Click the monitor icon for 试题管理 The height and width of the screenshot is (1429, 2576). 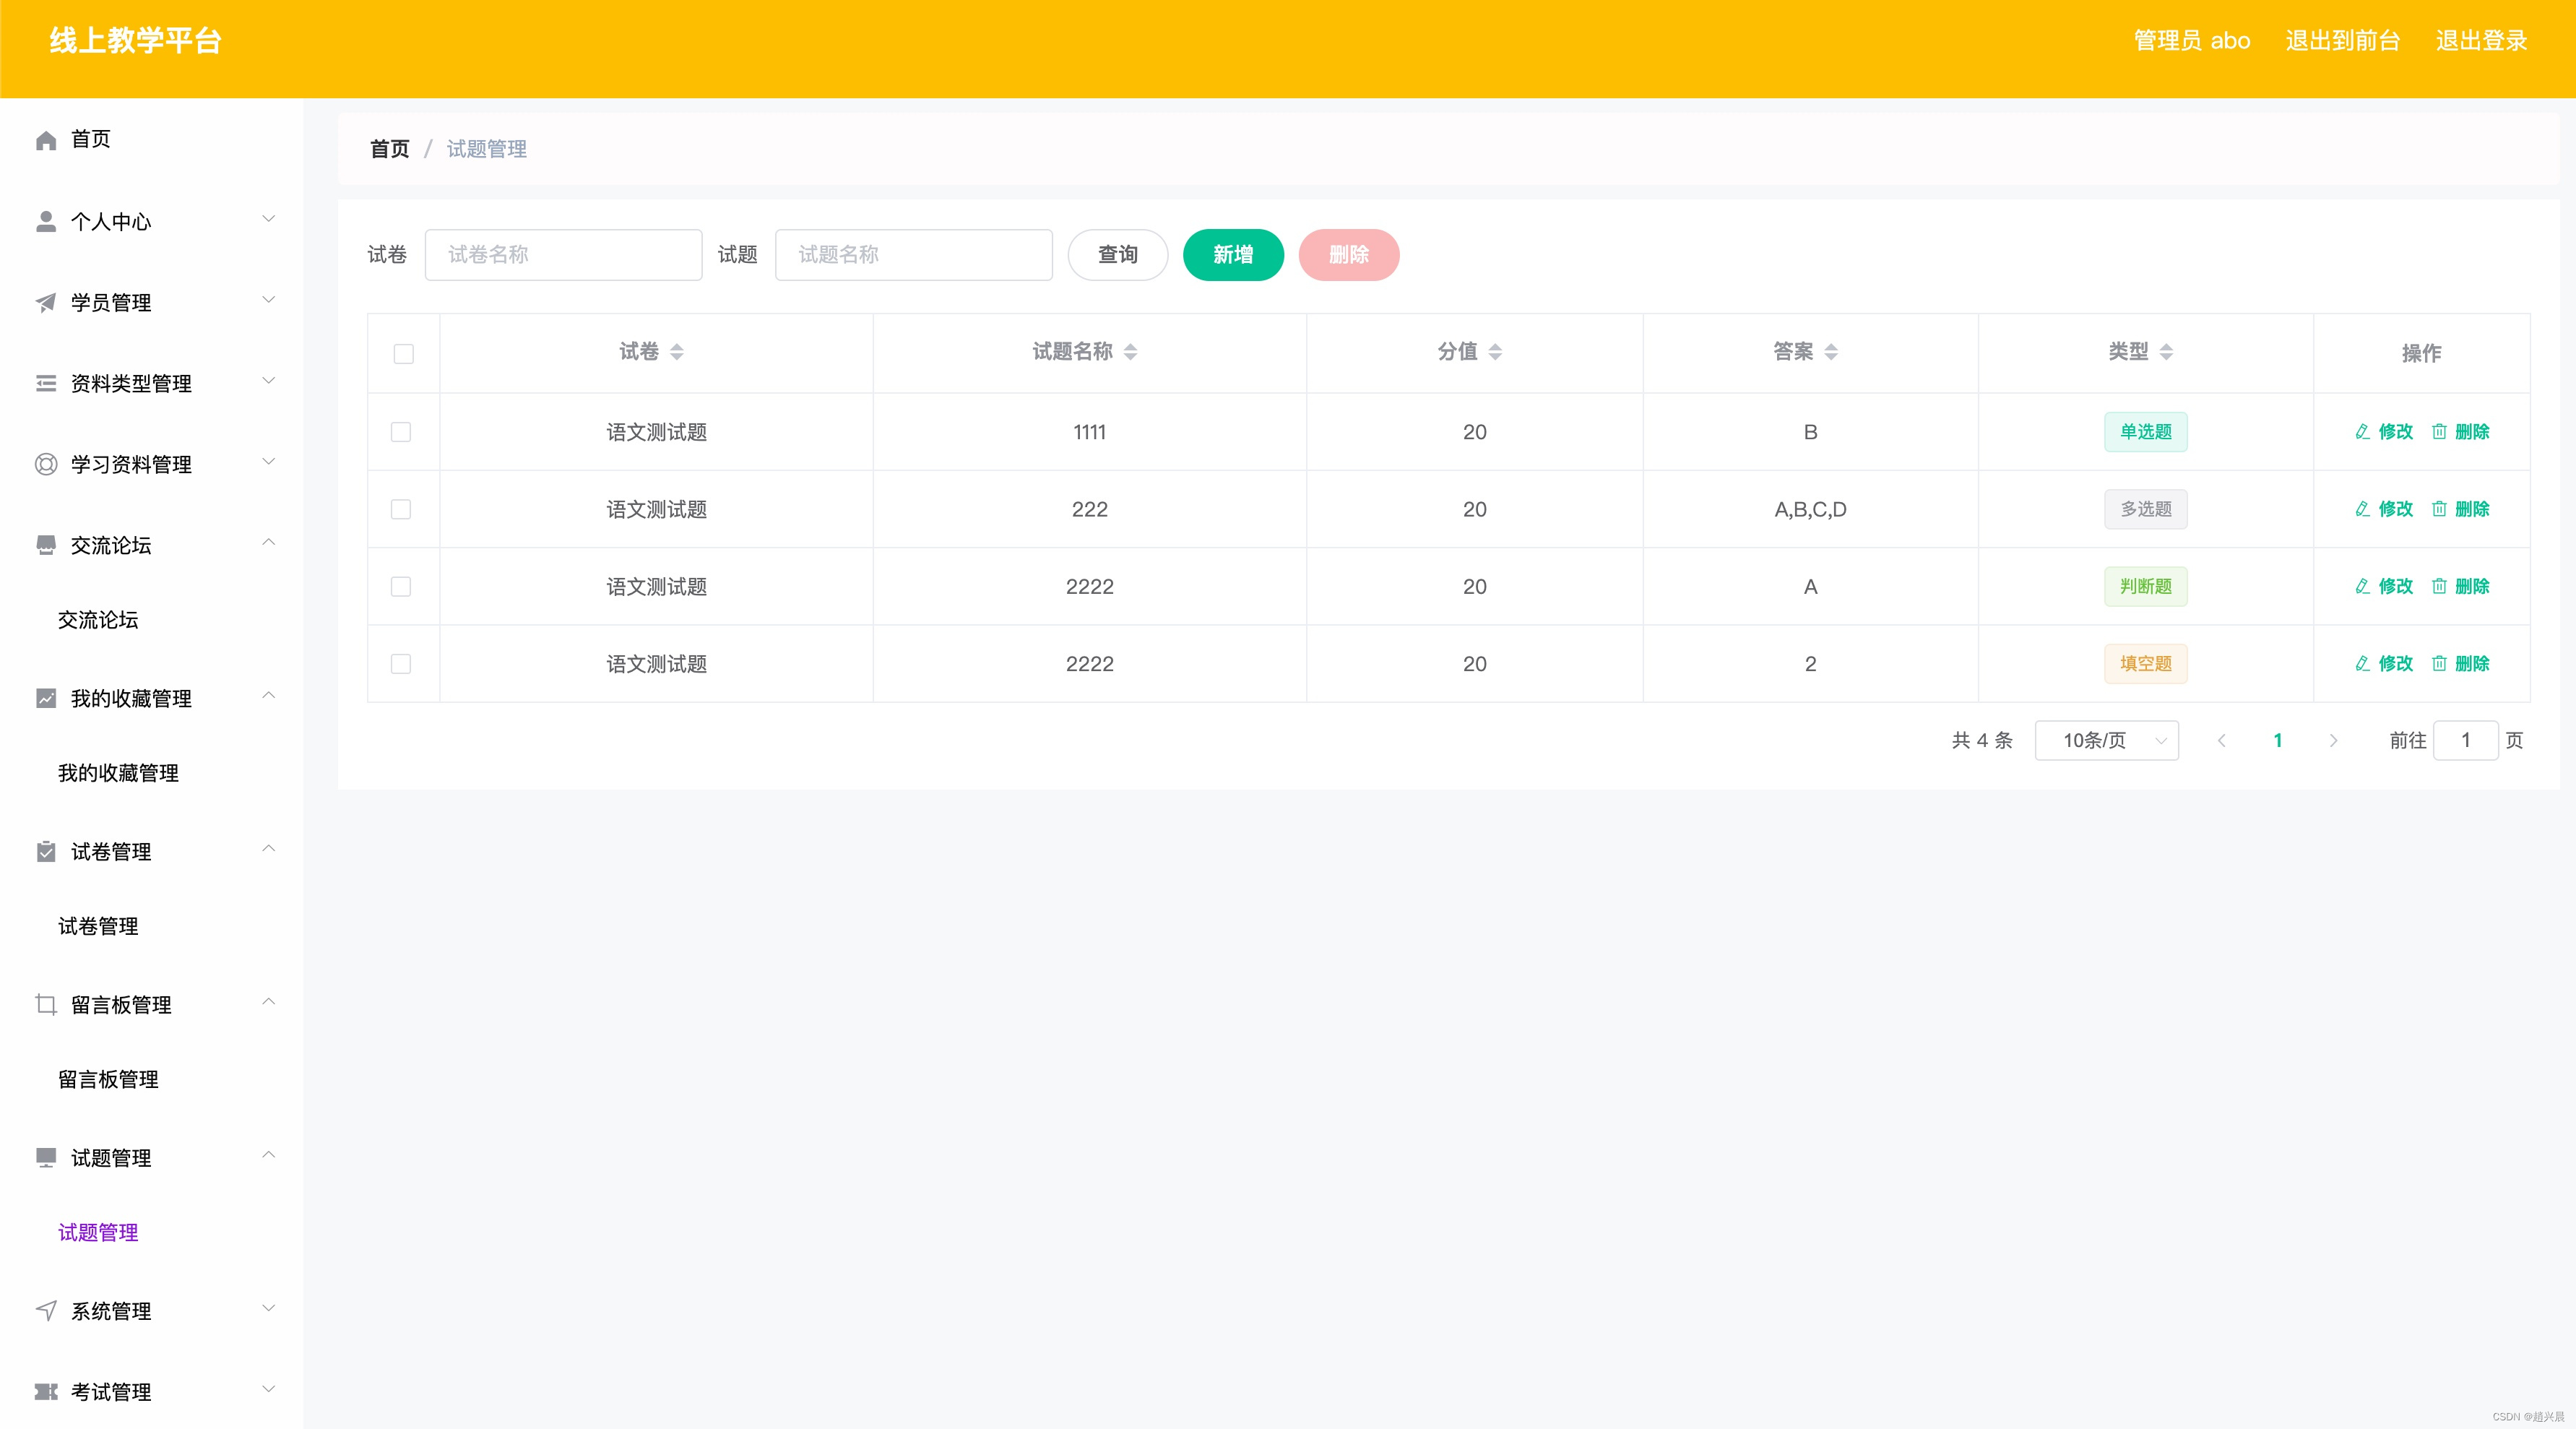point(46,1158)
